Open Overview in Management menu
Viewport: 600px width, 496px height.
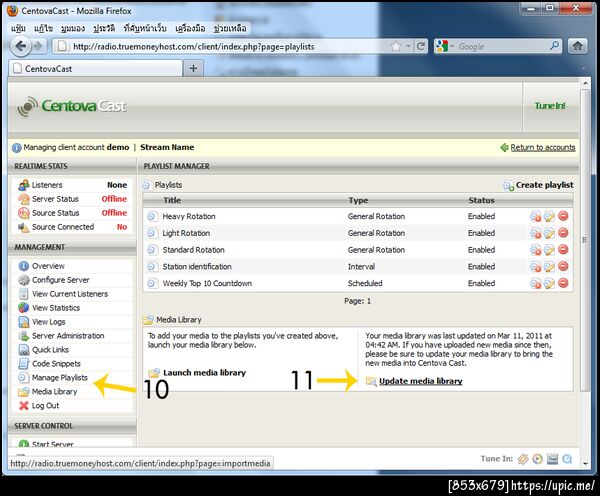(48, 266)
